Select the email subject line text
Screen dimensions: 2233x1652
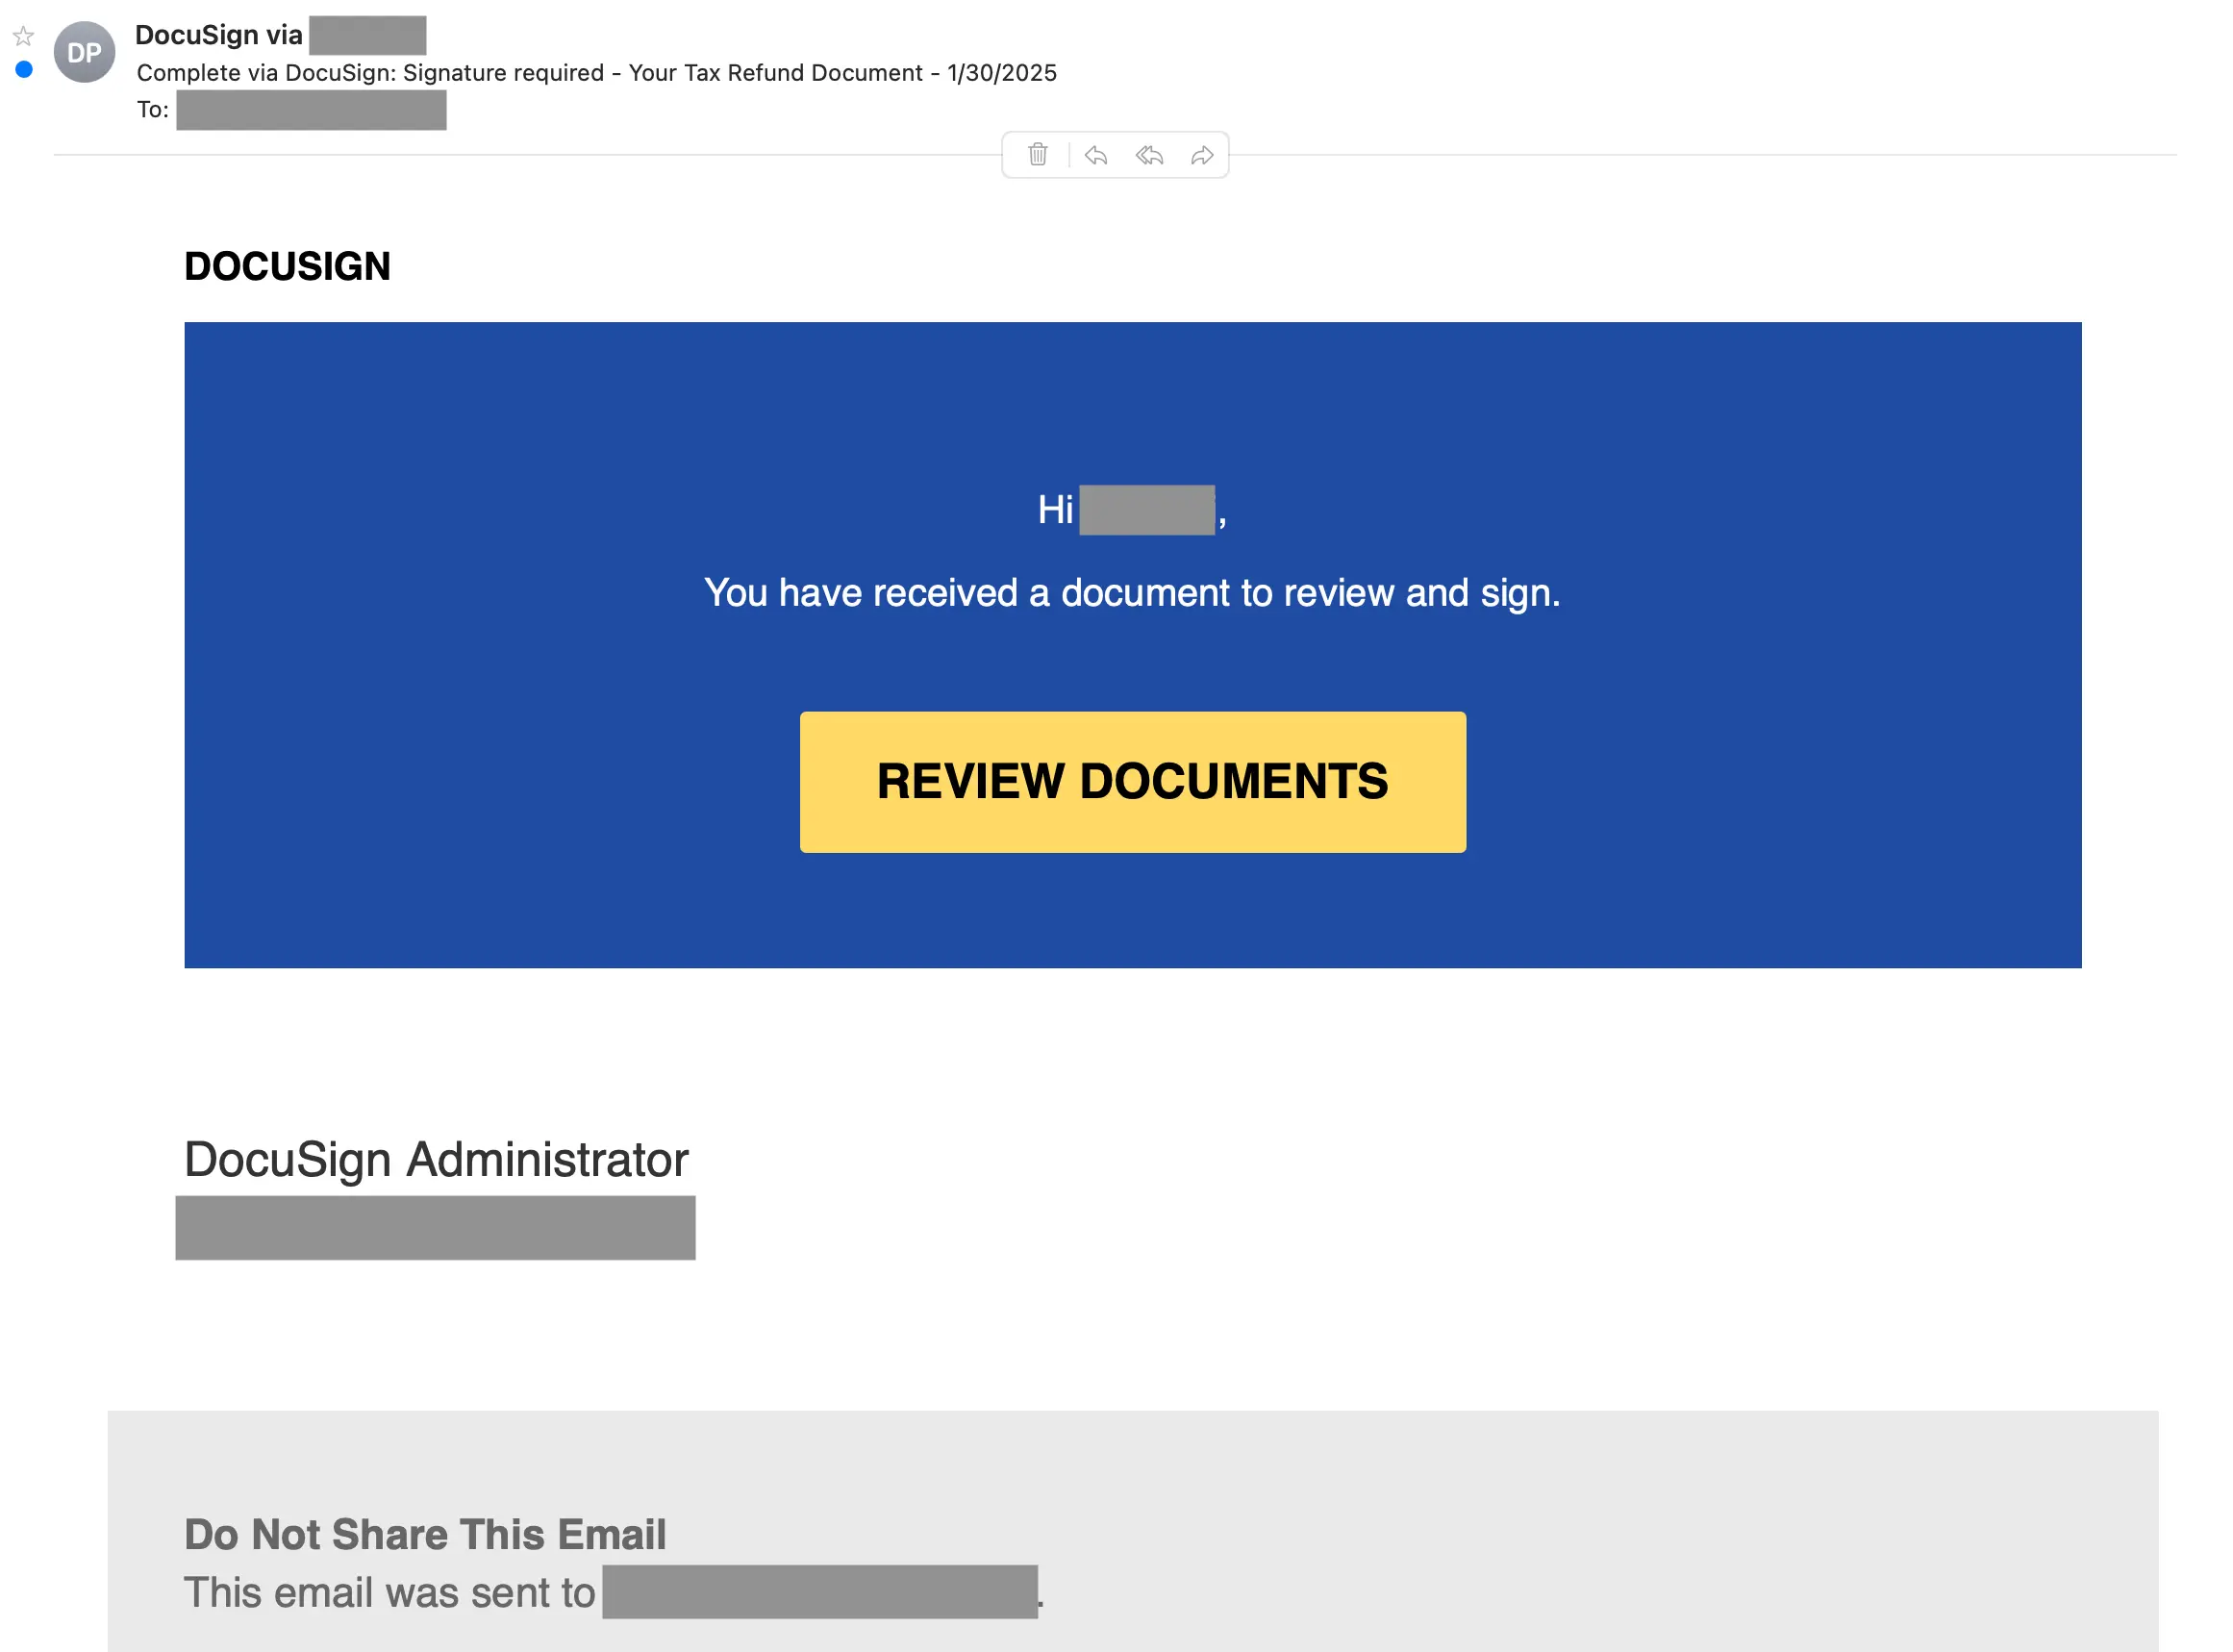coord(596,73)
